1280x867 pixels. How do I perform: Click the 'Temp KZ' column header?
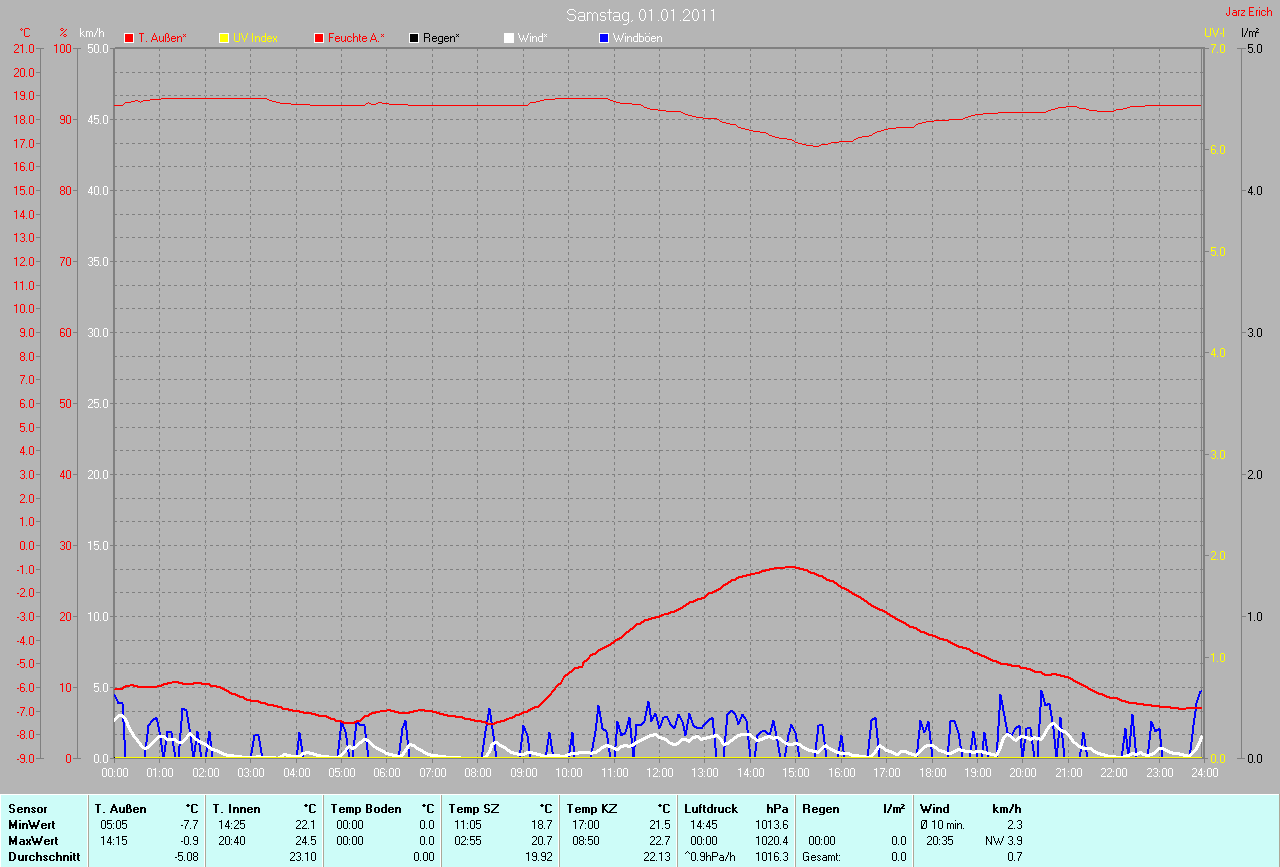592,809
